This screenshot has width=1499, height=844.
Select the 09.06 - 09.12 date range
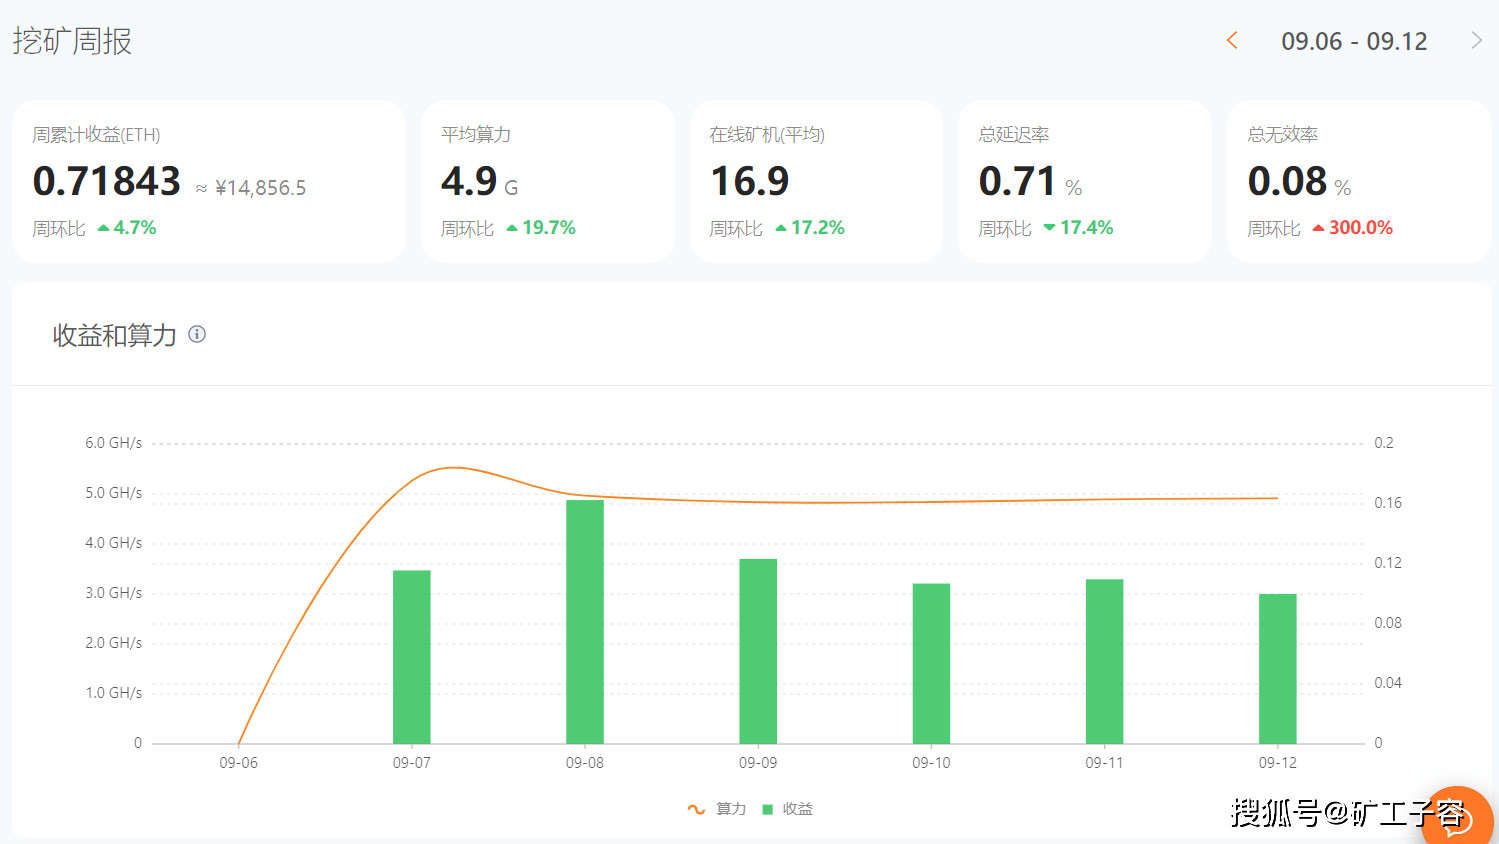point(1354,41)
